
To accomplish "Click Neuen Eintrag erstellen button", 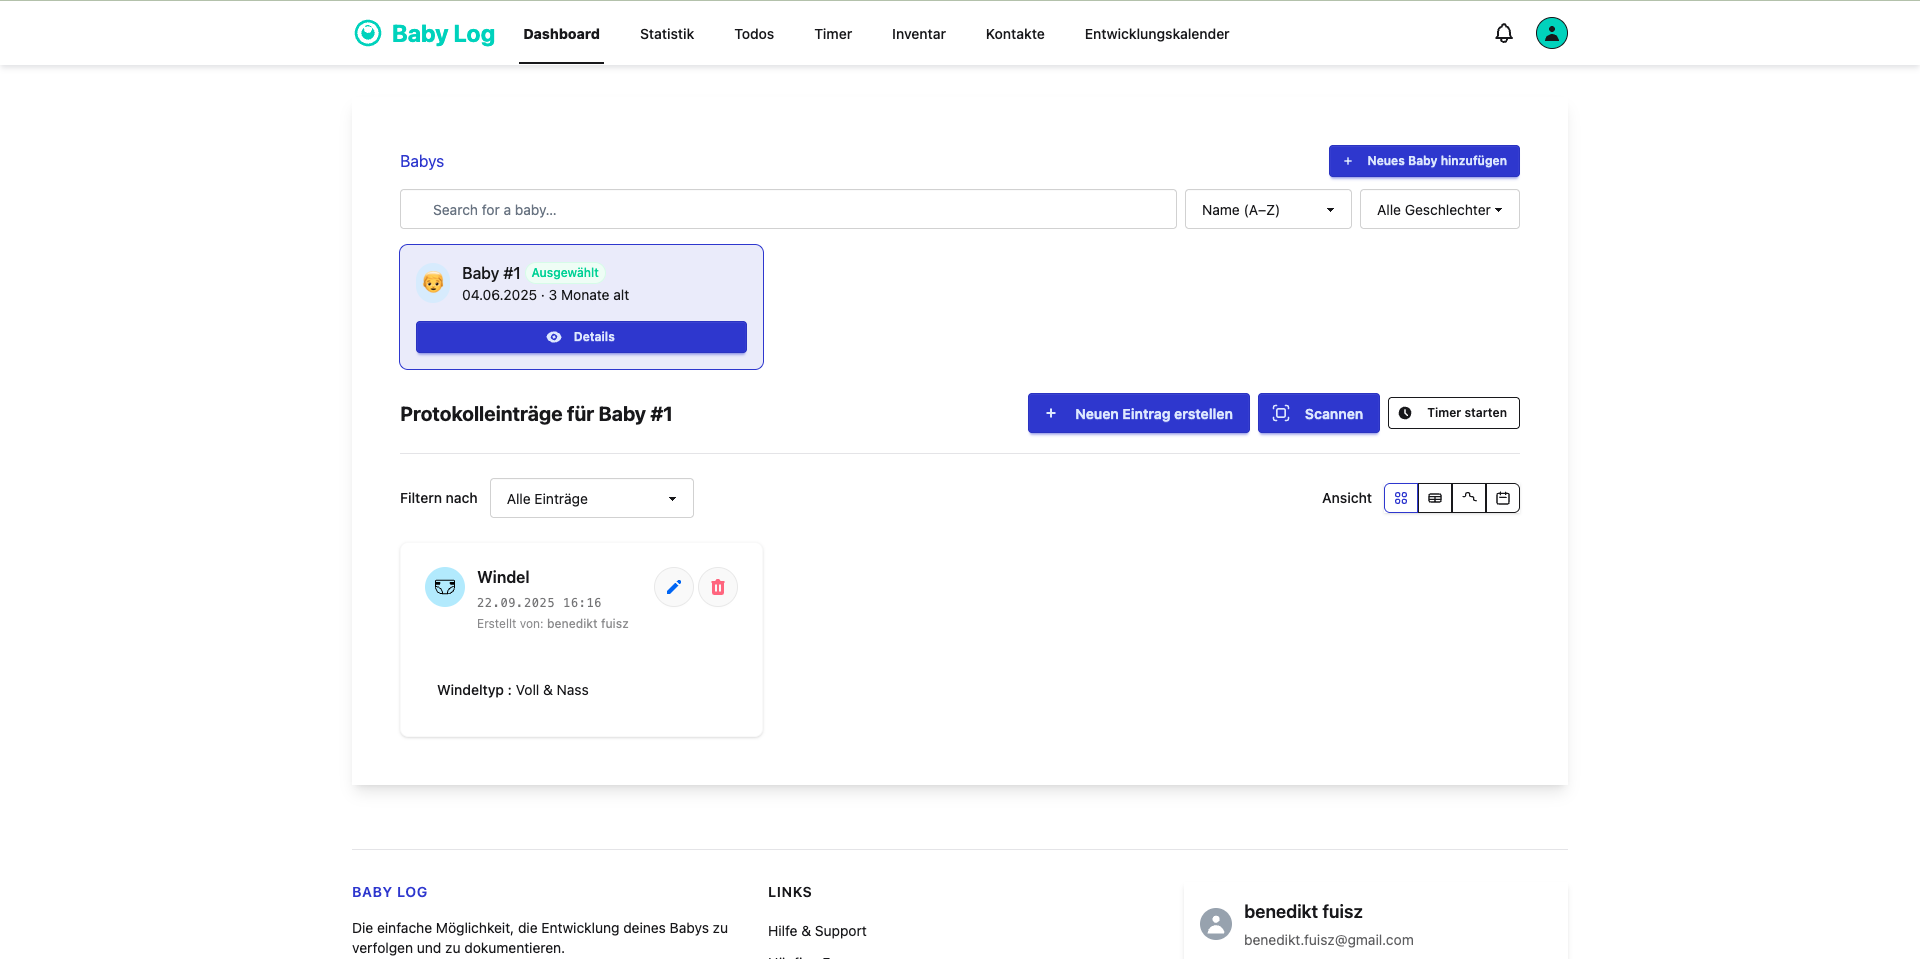I will (1138, 414).
